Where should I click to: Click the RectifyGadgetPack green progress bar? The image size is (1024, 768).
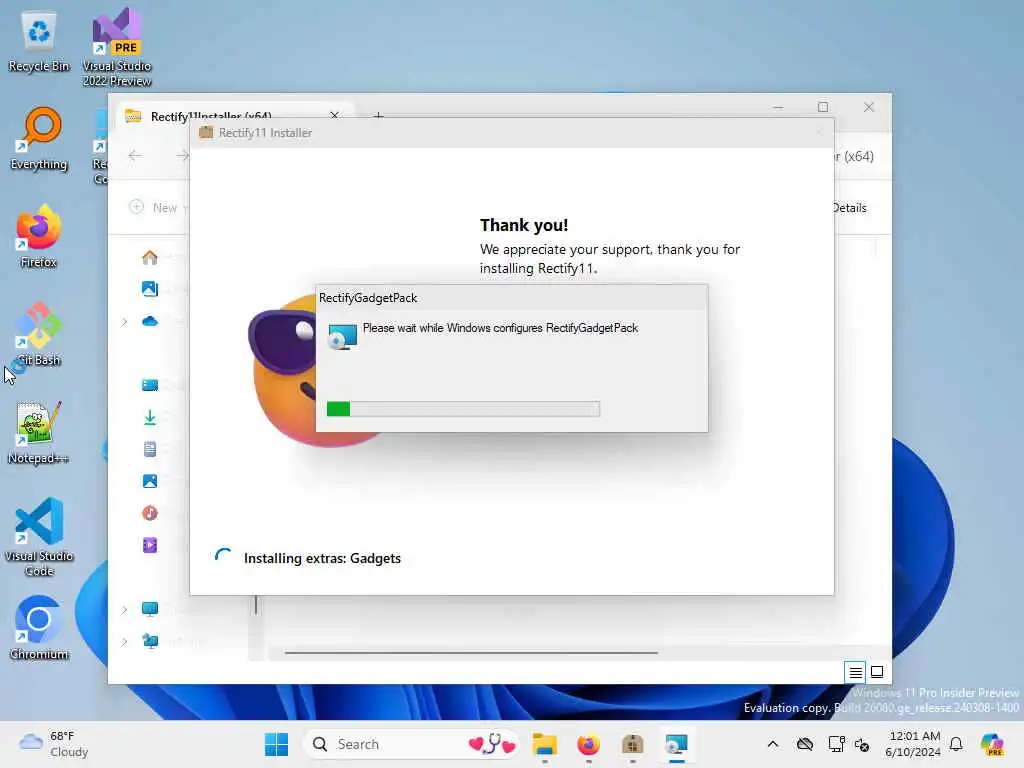(463, 409)
